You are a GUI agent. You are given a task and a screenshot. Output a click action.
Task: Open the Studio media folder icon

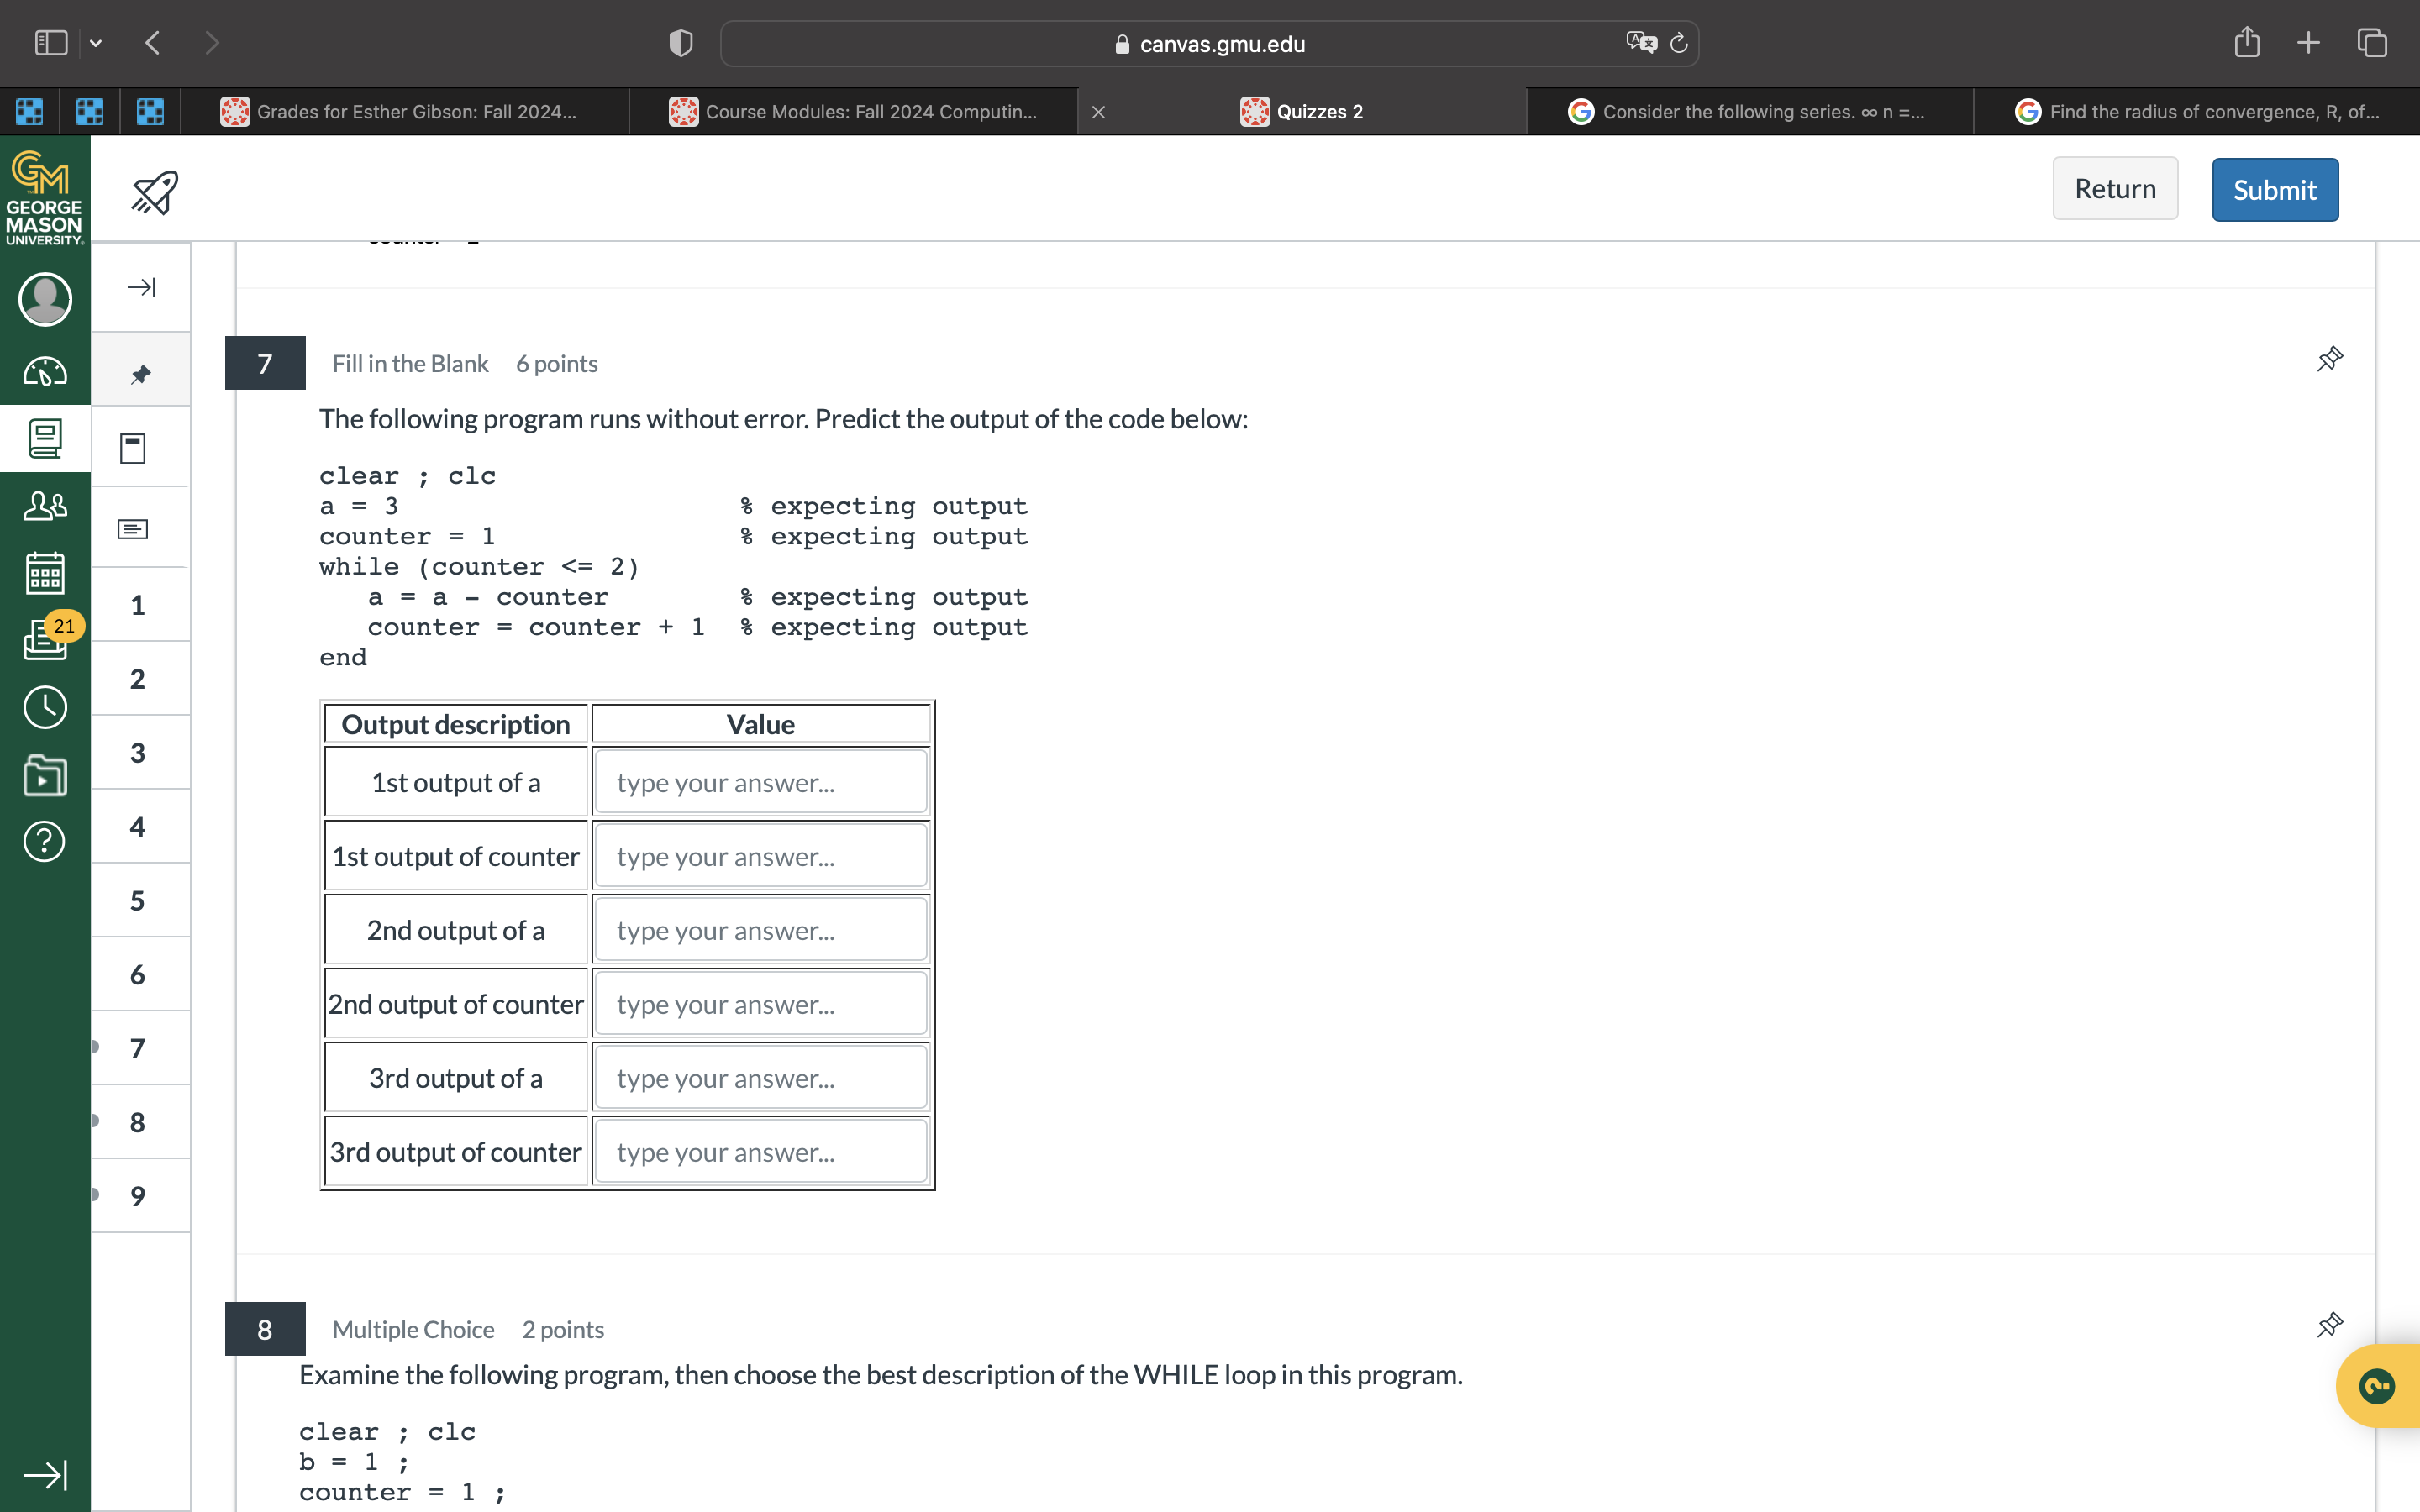click(x=45, y=775)
